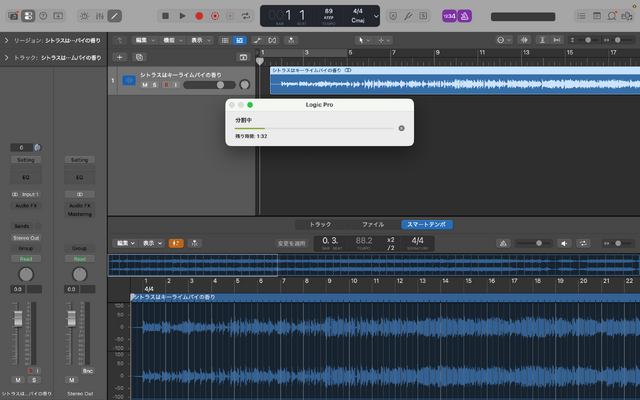640x400 pixels.
Task: Expand the リージョン inspector section
Action: pos(7,40)
